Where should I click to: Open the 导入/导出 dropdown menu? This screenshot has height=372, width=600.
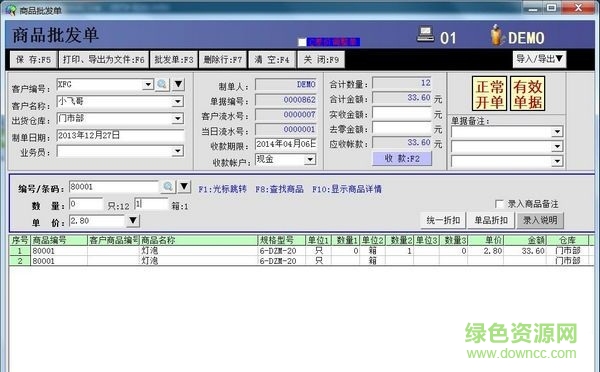[540, 59]
